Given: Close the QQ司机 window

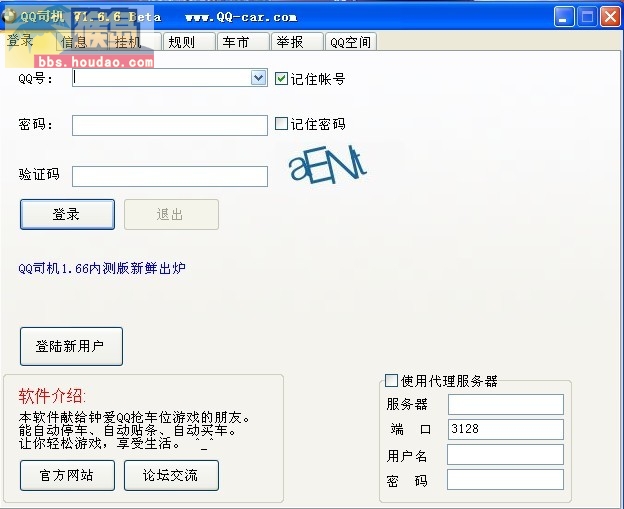Looking at the screenshot, I should (x=610, y=17).
